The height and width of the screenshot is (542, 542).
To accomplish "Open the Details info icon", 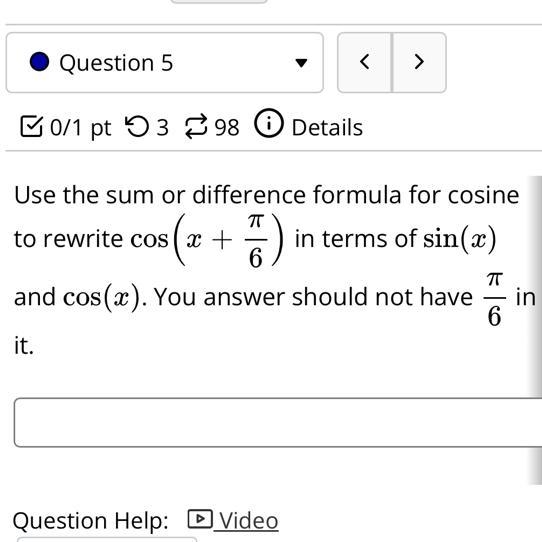I will 269,123.
